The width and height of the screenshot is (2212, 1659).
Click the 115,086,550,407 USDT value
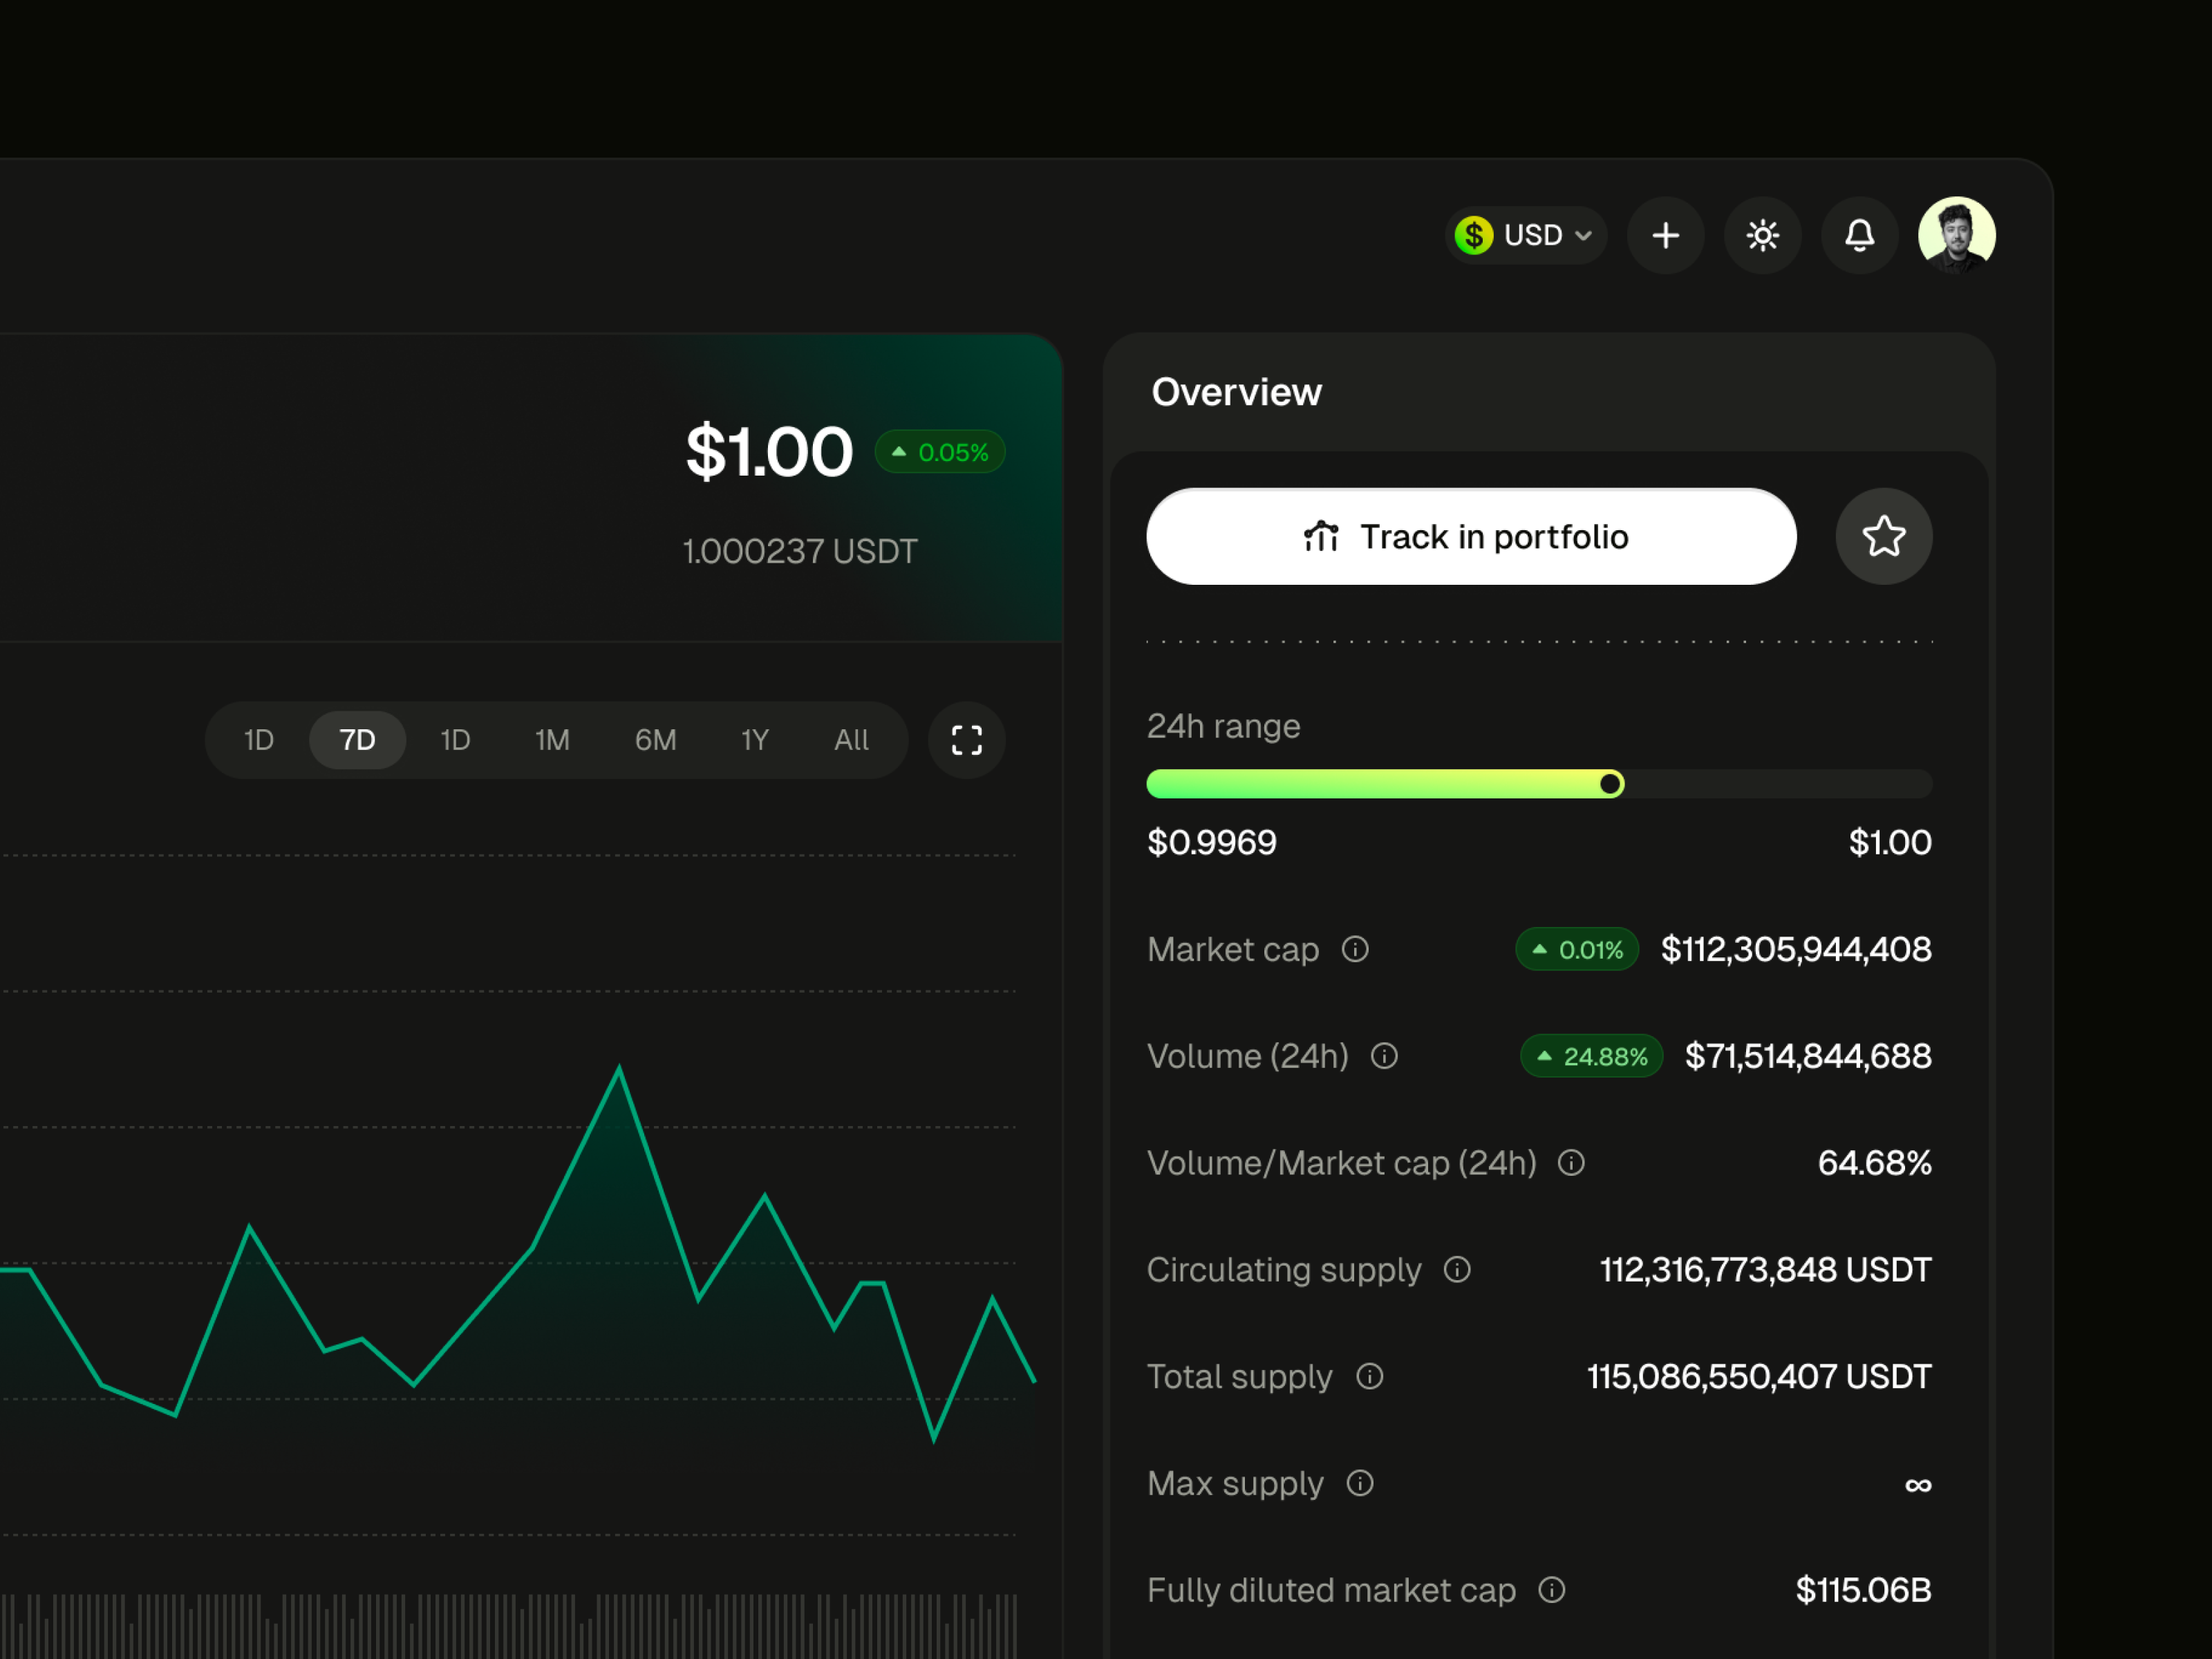[1759, 1376]
